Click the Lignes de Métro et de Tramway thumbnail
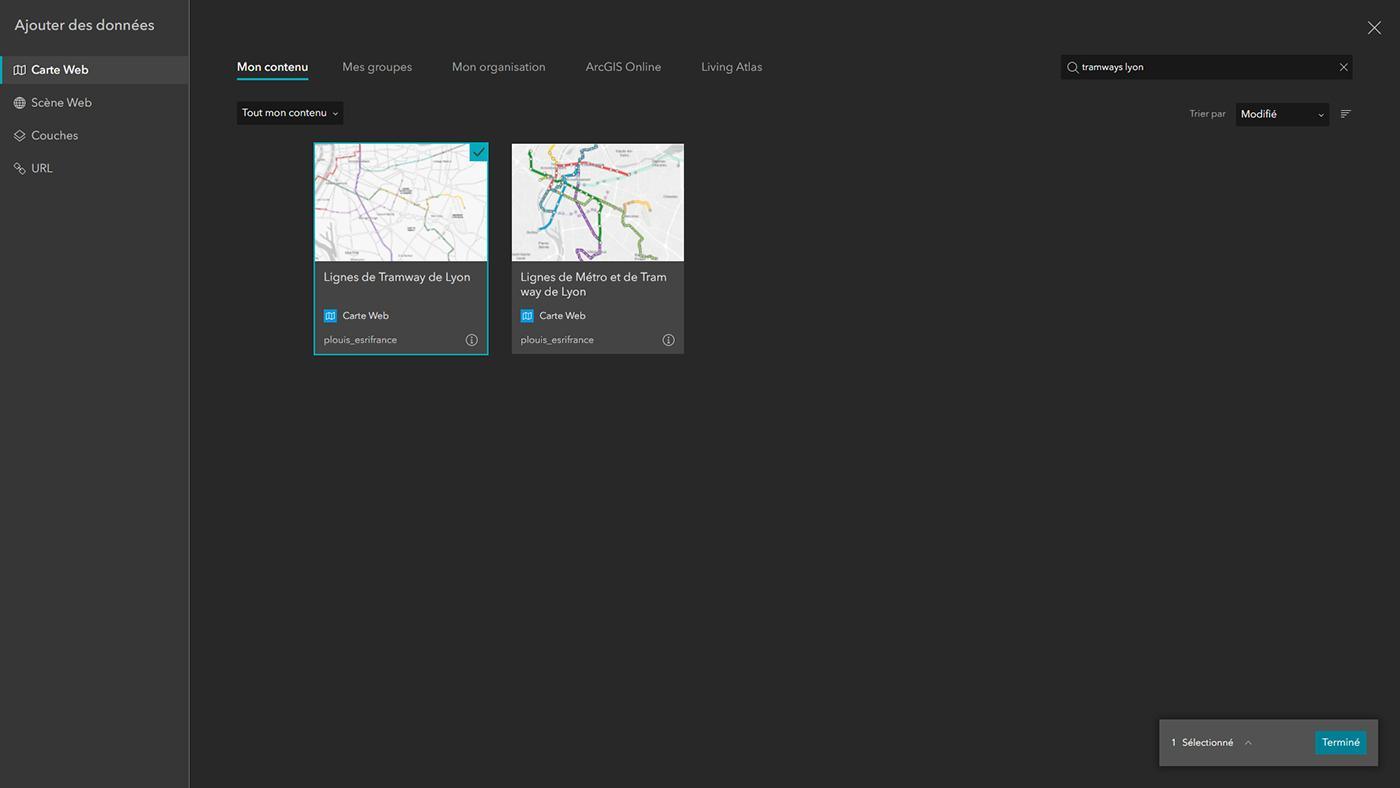This screenshot has height=788, width=1400. coord(598,202)
